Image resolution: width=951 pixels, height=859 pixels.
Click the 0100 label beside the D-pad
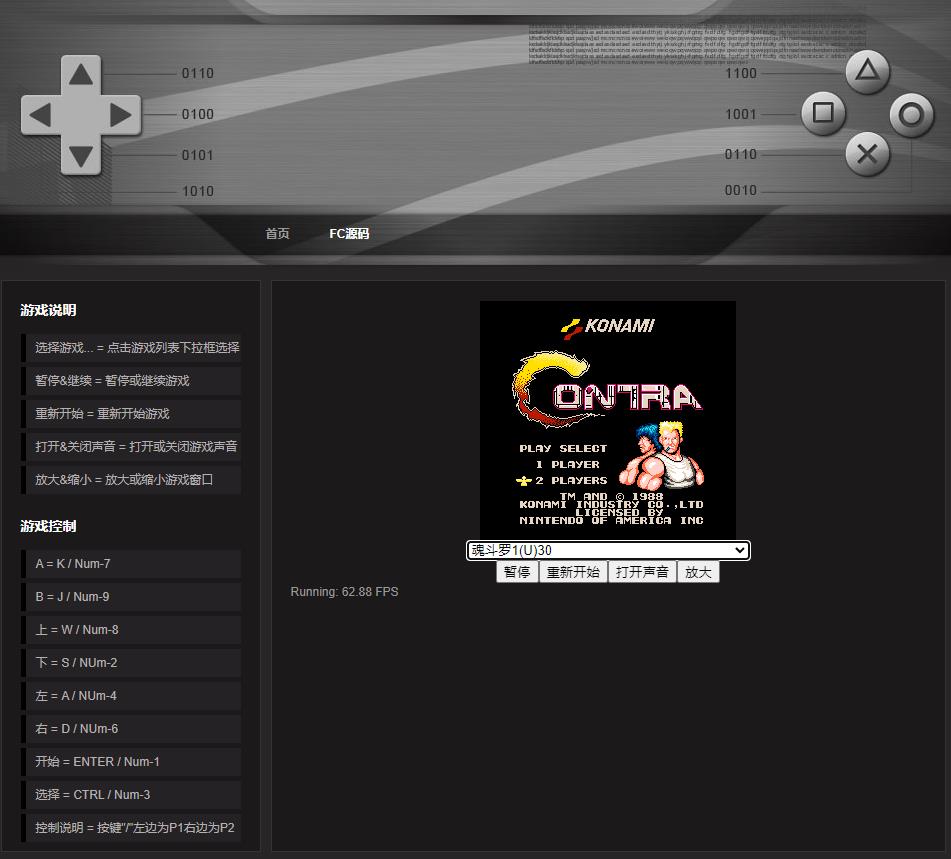(198, 114)
